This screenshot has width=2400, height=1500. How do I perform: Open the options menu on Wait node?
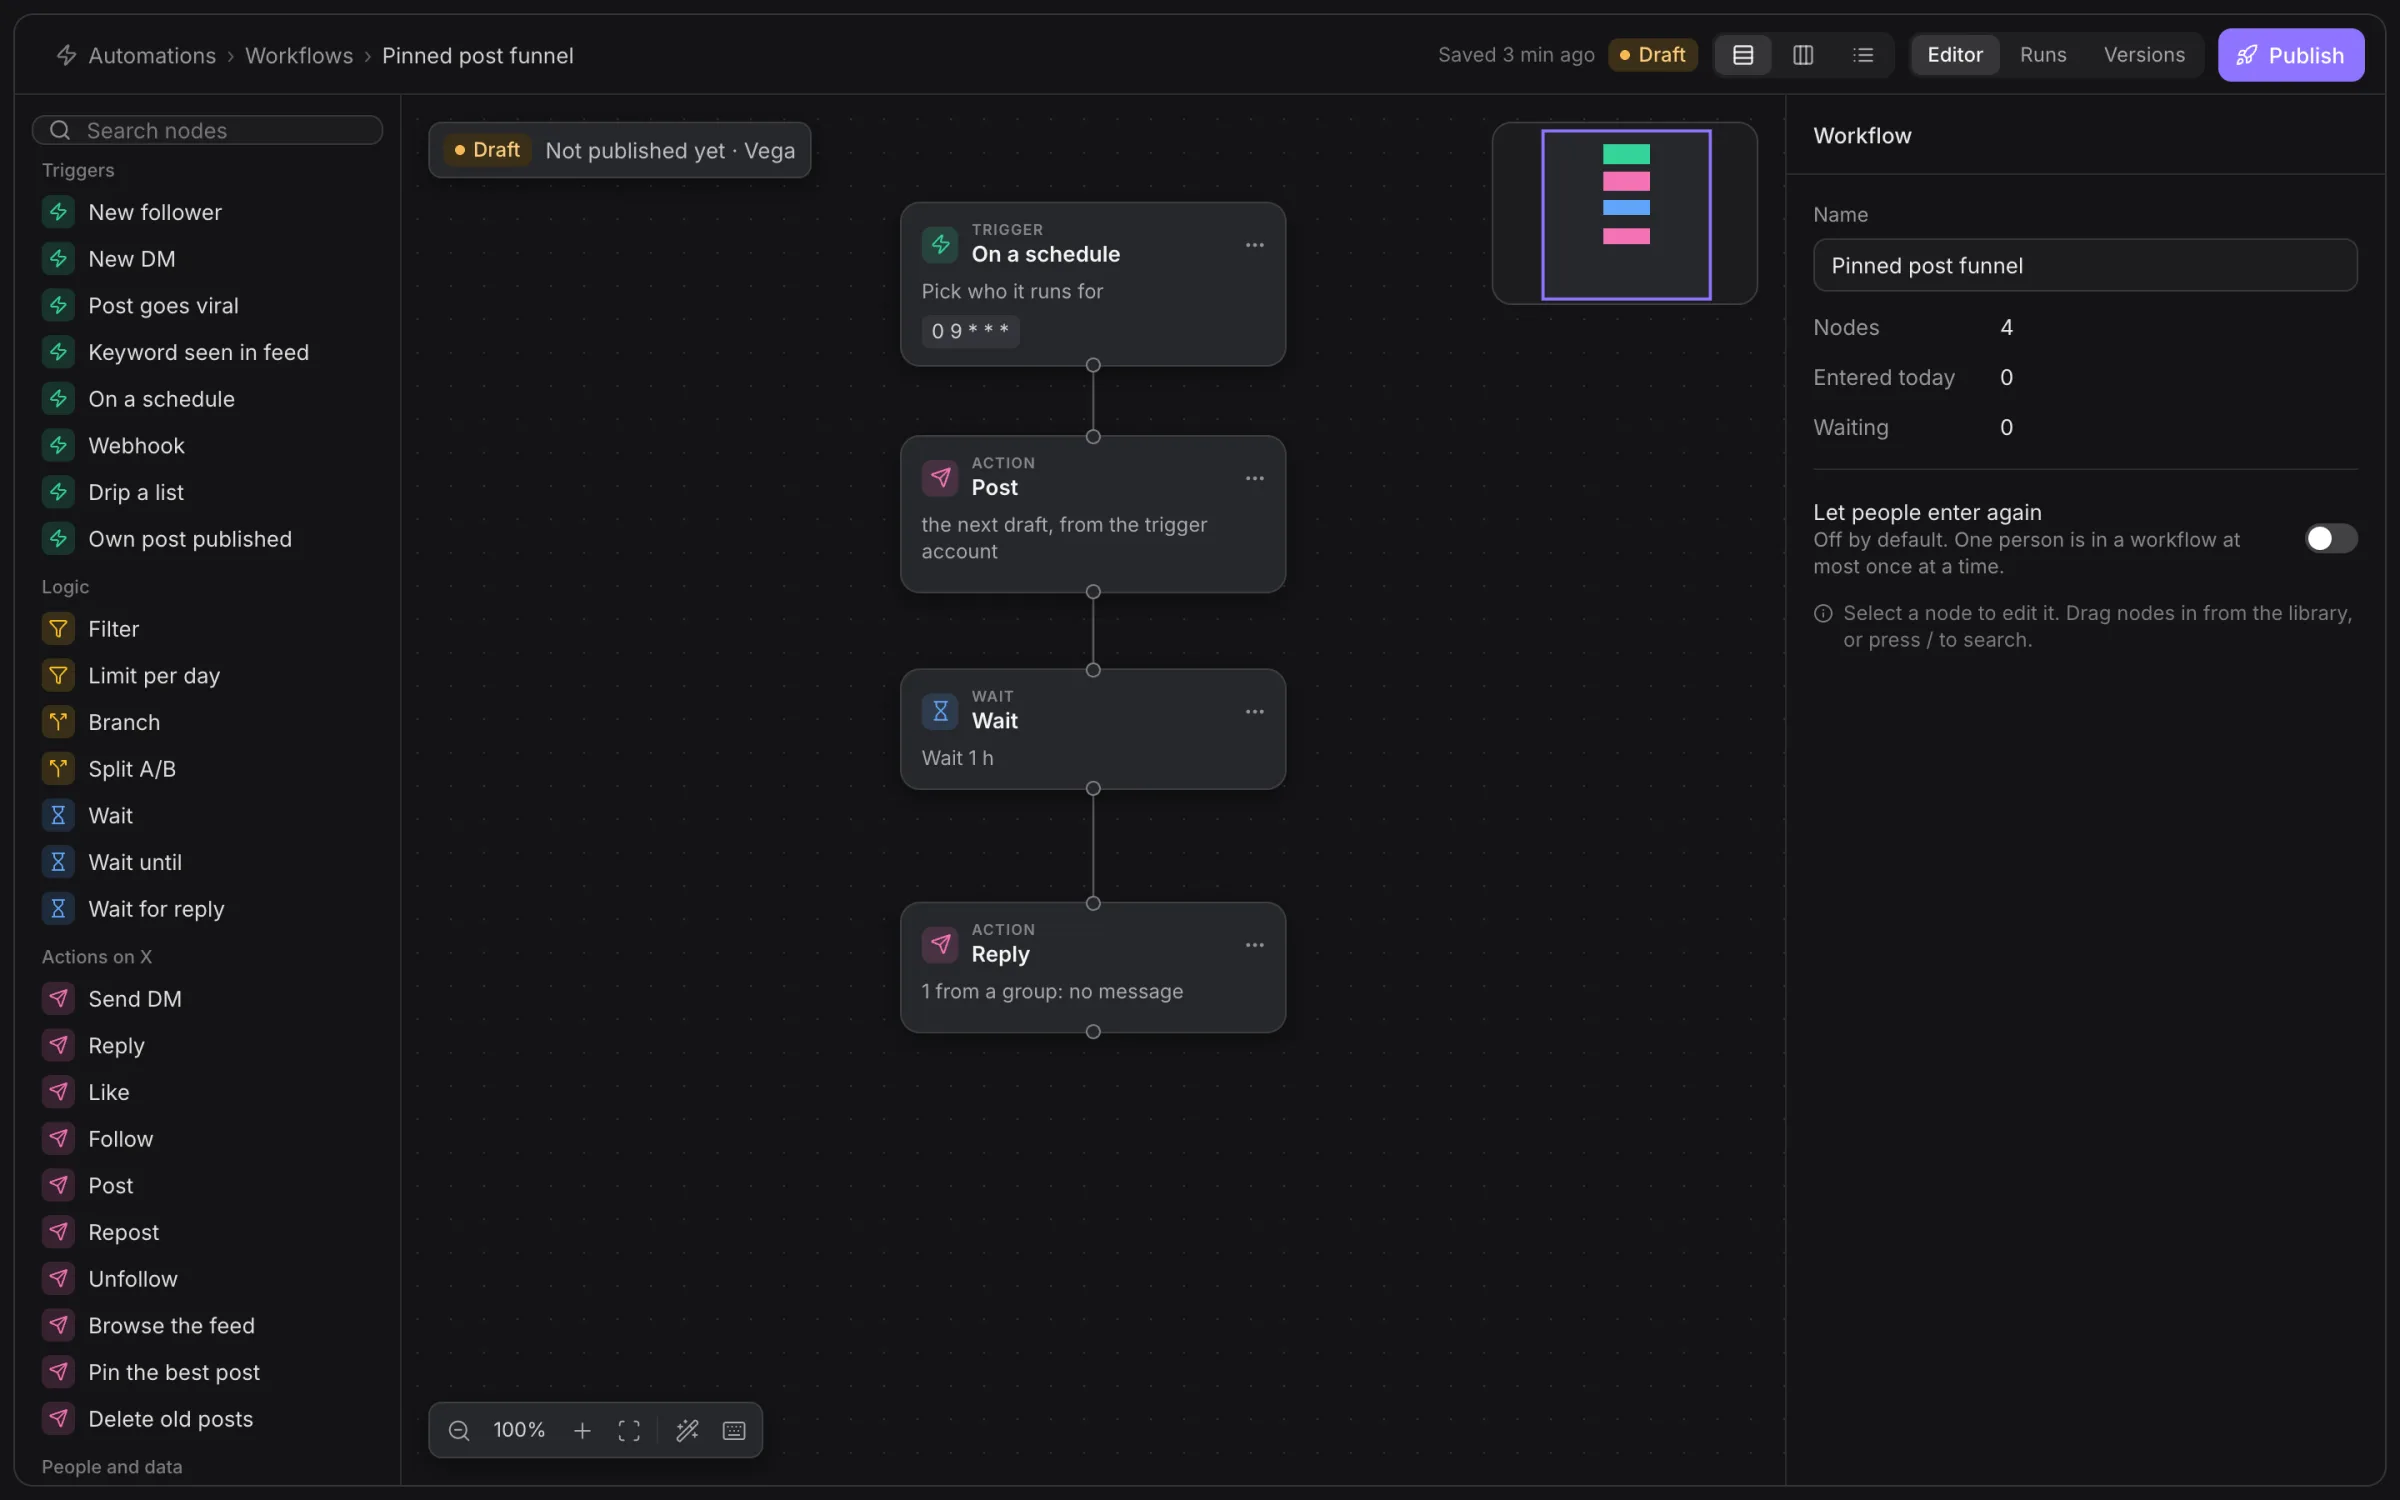[x=1254, y=712]
